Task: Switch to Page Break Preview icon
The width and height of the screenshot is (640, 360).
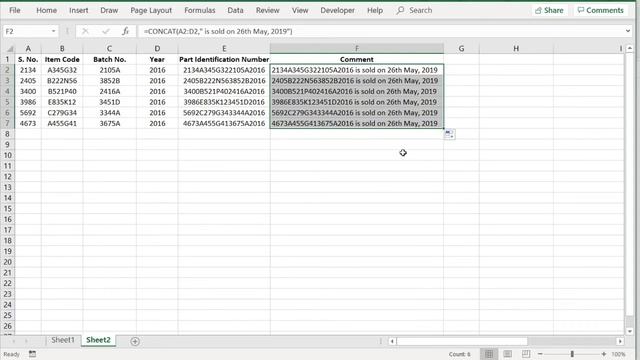Action: [x=526, y=354]
